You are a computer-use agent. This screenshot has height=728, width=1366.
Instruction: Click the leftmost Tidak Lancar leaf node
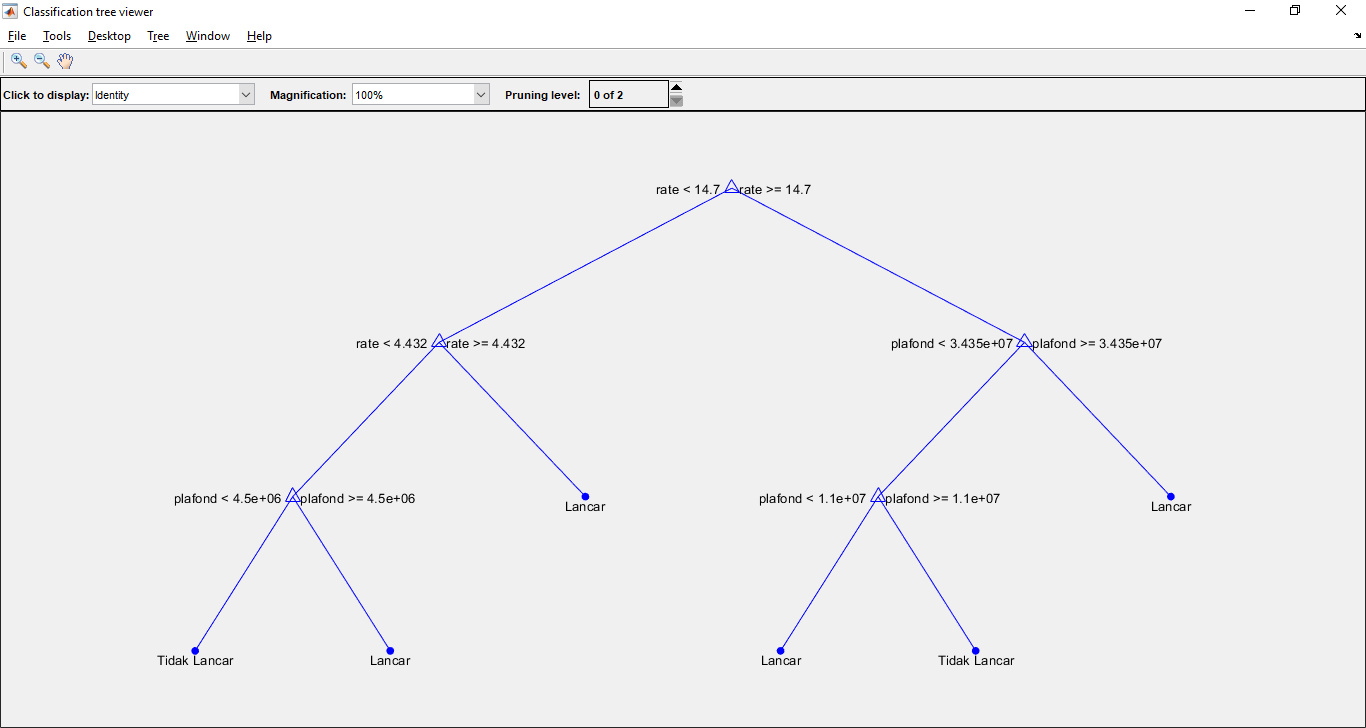point(195,651)
